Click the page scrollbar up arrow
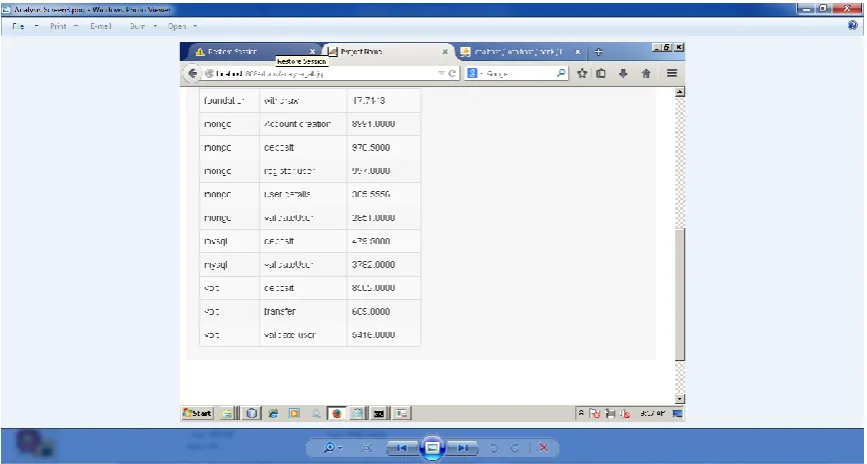The height and width of the screenshot is (464, 867). coord(680,92)
